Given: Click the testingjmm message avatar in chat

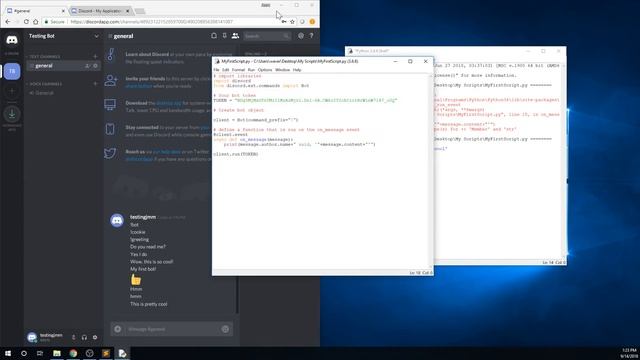Looking at the screenshot, I should (x=117, y=220).
